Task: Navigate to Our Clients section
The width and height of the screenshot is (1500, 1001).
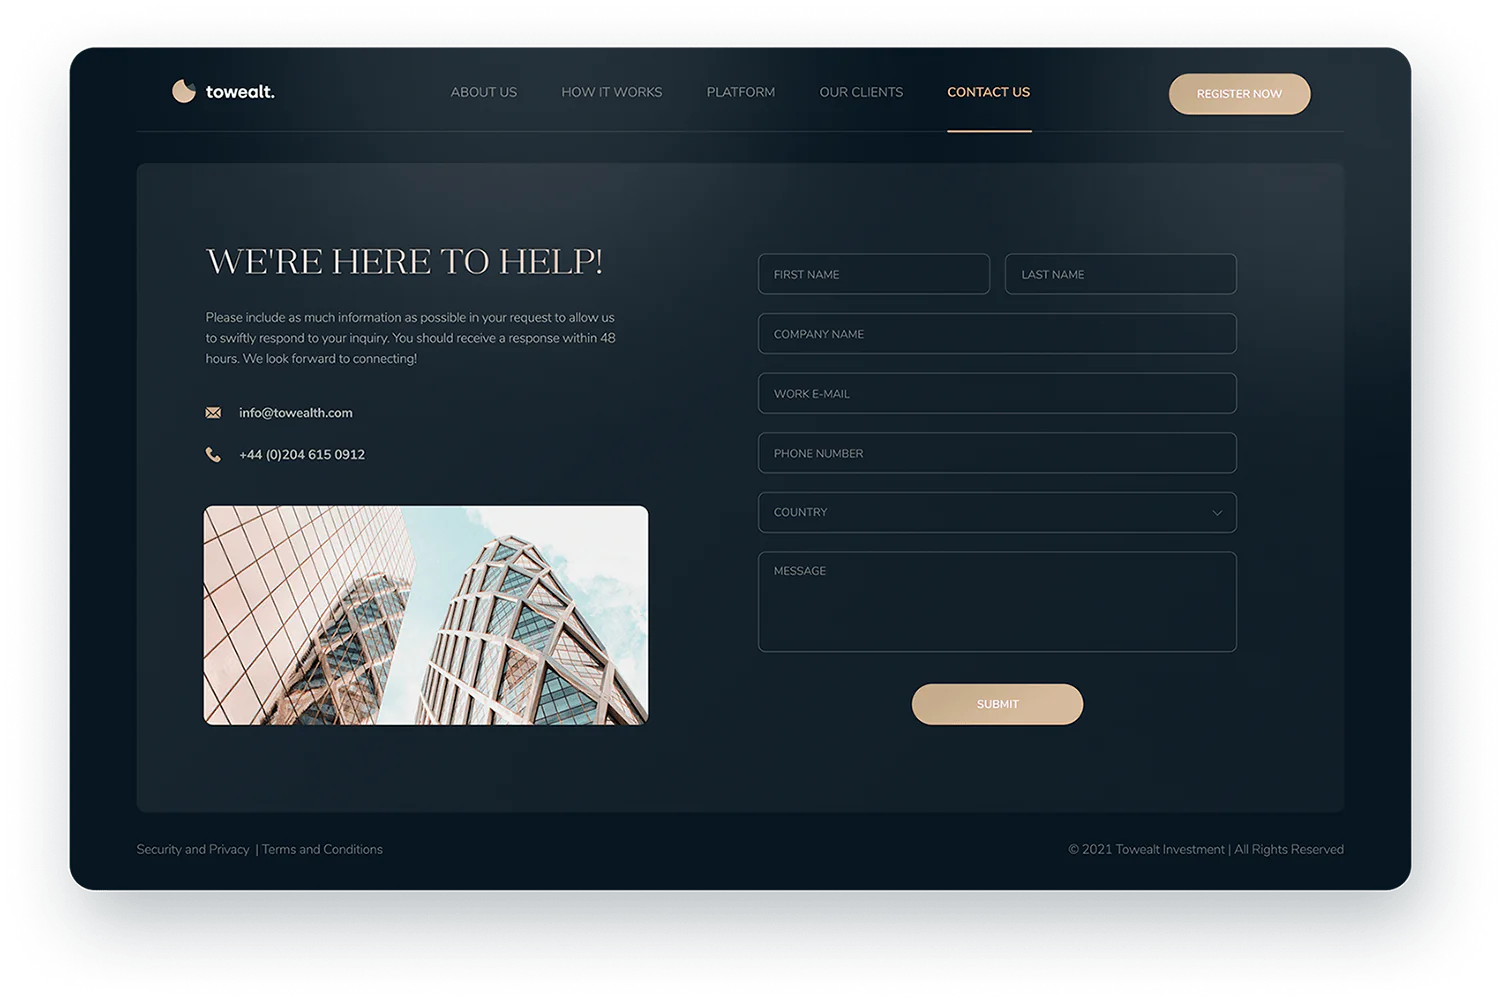Action: [x=861, y=92]
